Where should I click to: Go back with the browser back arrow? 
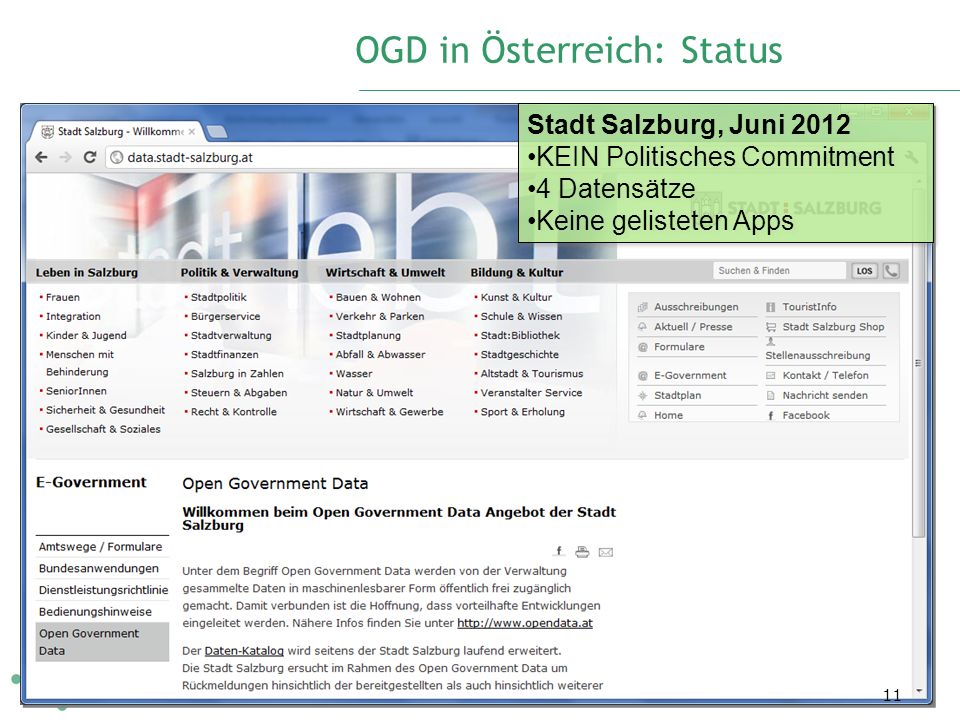[41, 157]
